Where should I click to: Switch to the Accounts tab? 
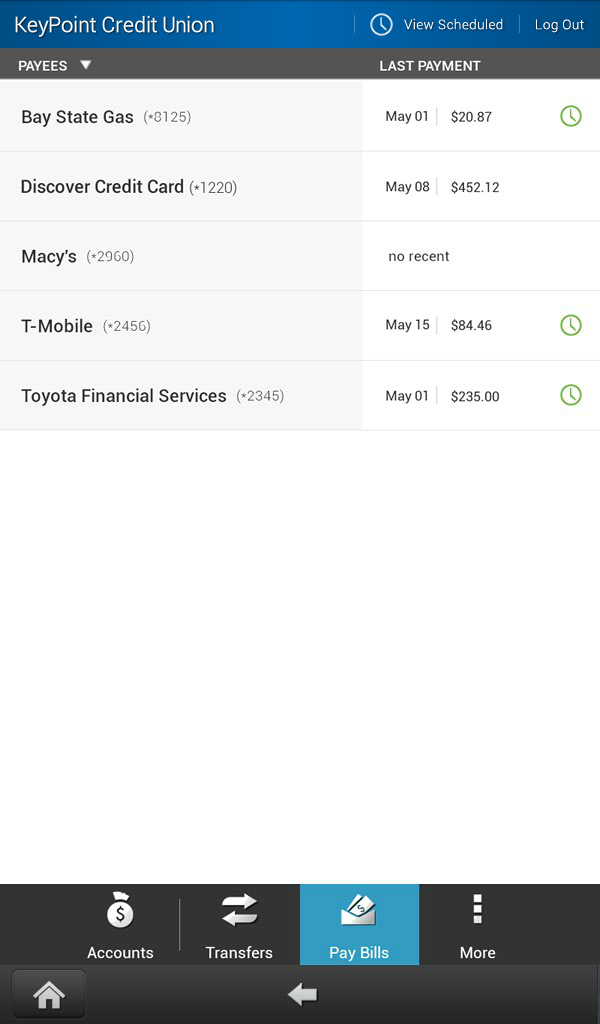point(120,925)
